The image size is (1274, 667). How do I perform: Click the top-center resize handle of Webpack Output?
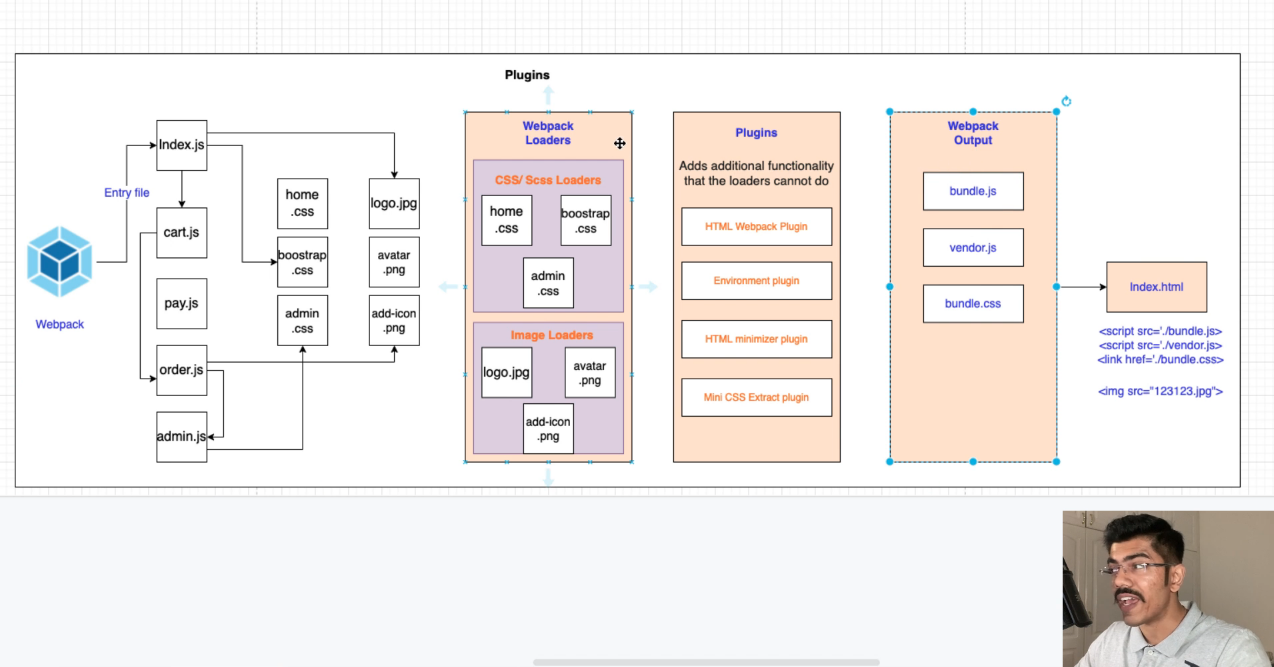pos(973,112)
